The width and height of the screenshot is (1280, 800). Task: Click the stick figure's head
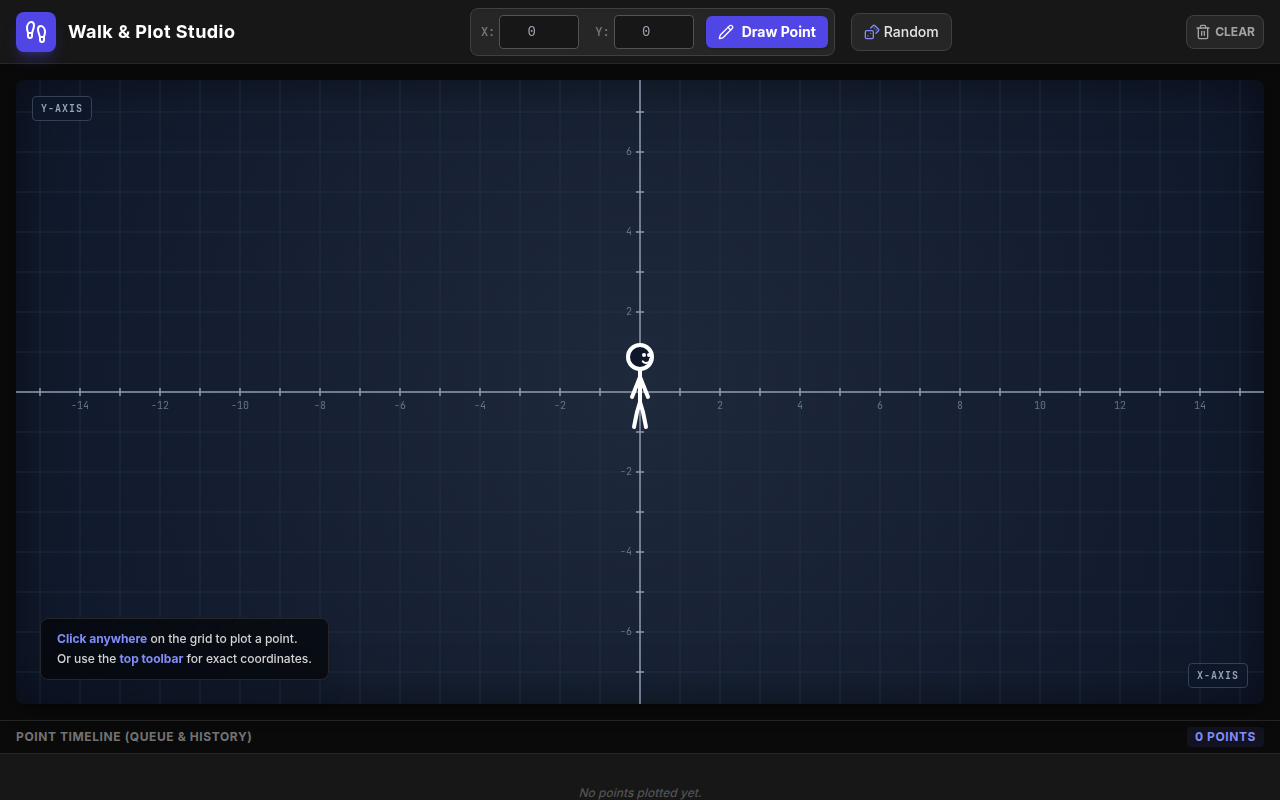[x=640, y=357]
